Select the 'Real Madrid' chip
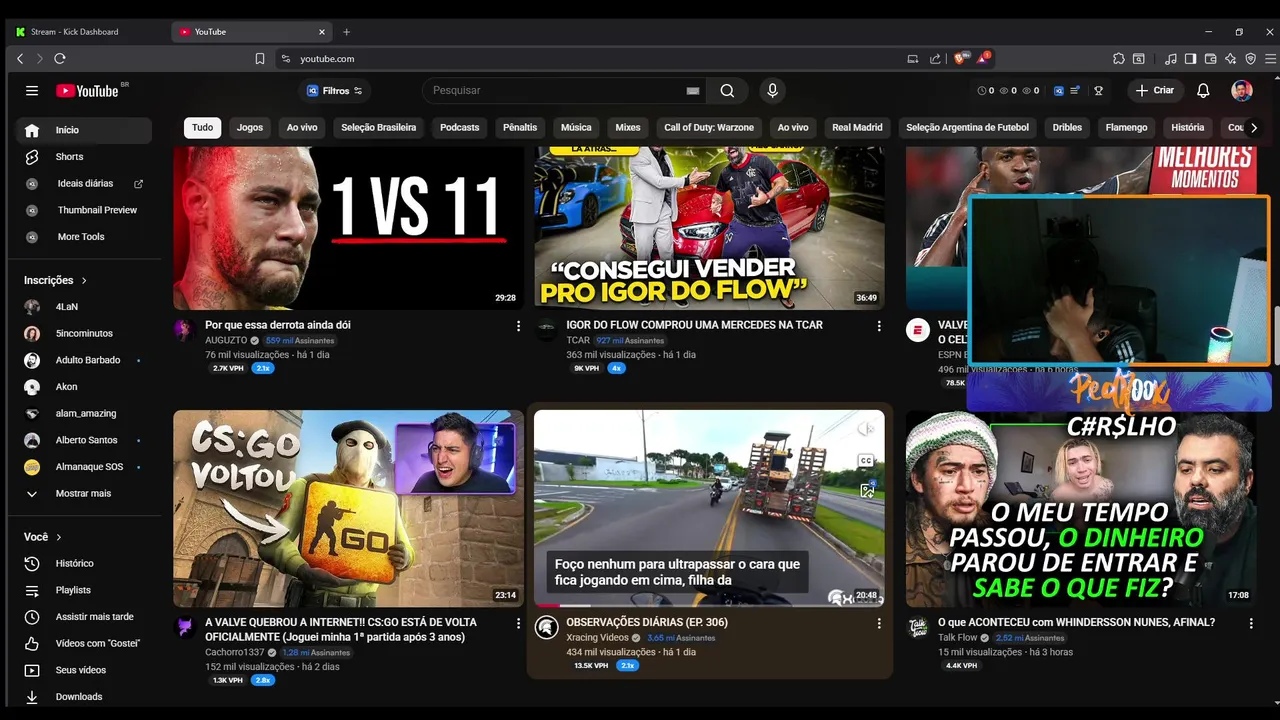Image resolution: width=1280 pixels, height=720 pixels. 857,128
